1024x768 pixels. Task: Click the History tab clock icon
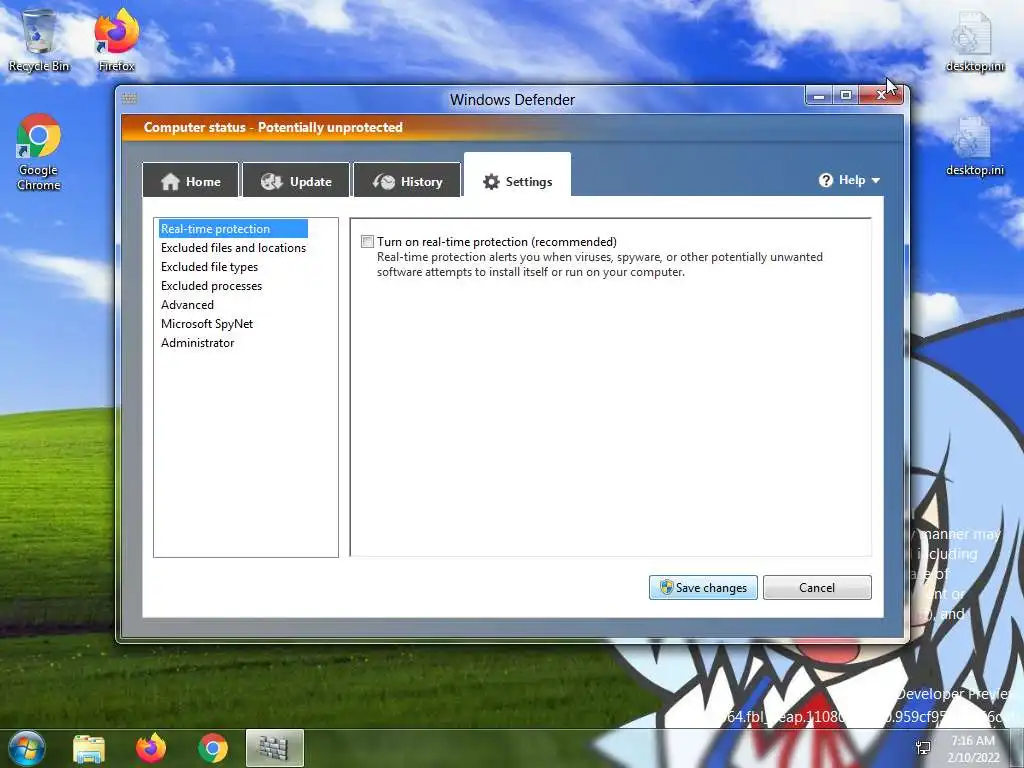[x=384, y=182]
